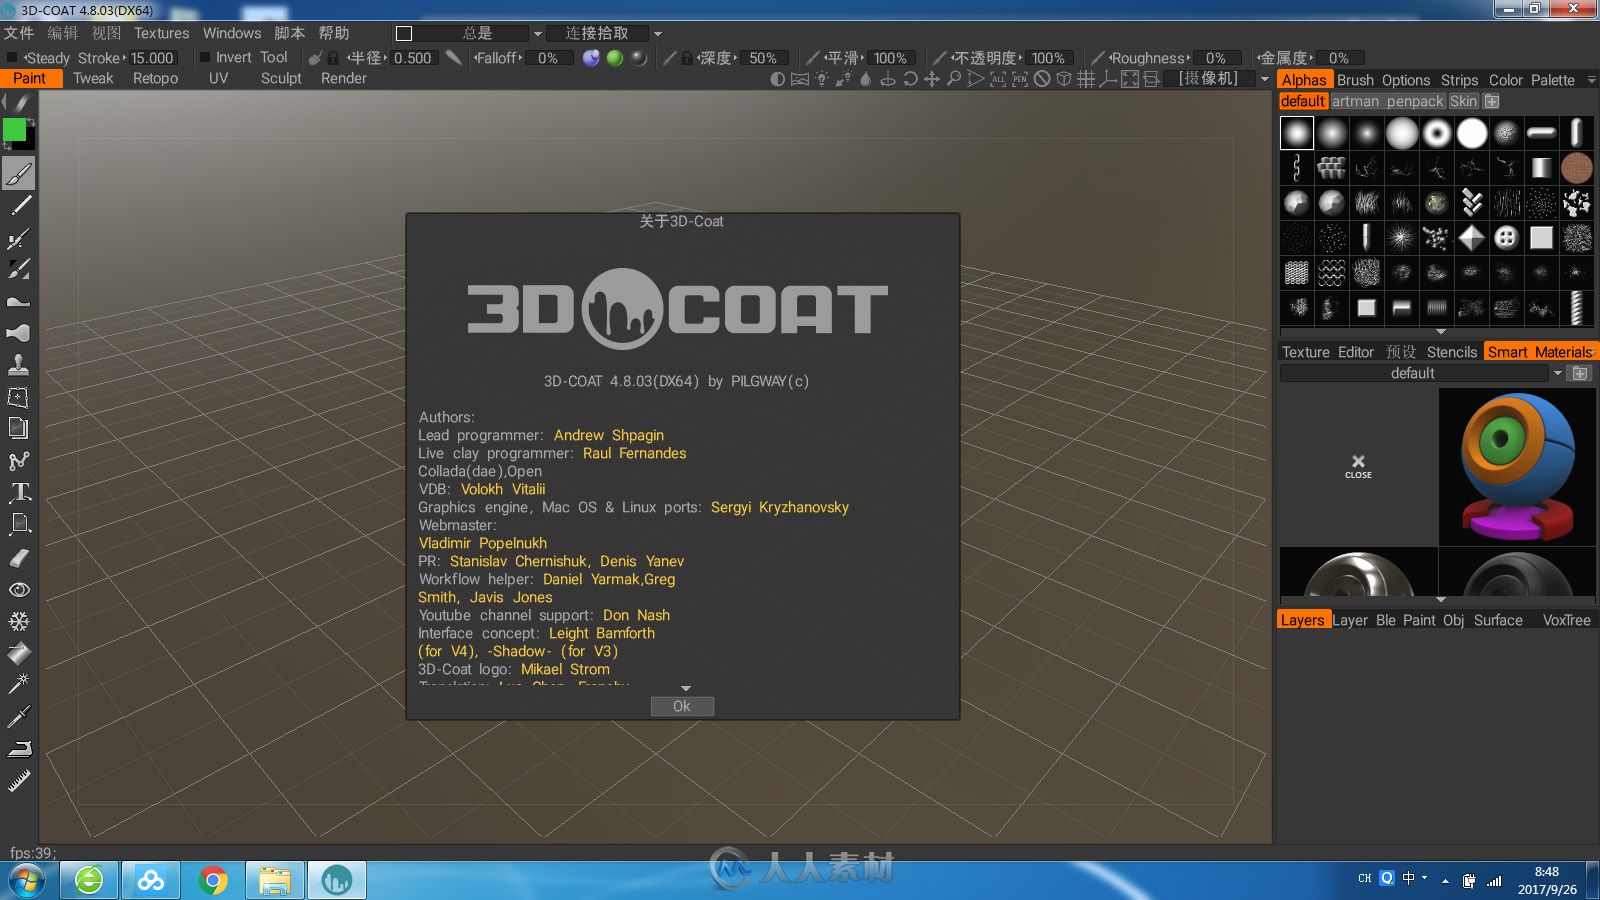Choose the Text tool (T icon)
1600x900 pixels.
(x=19, y=492)
